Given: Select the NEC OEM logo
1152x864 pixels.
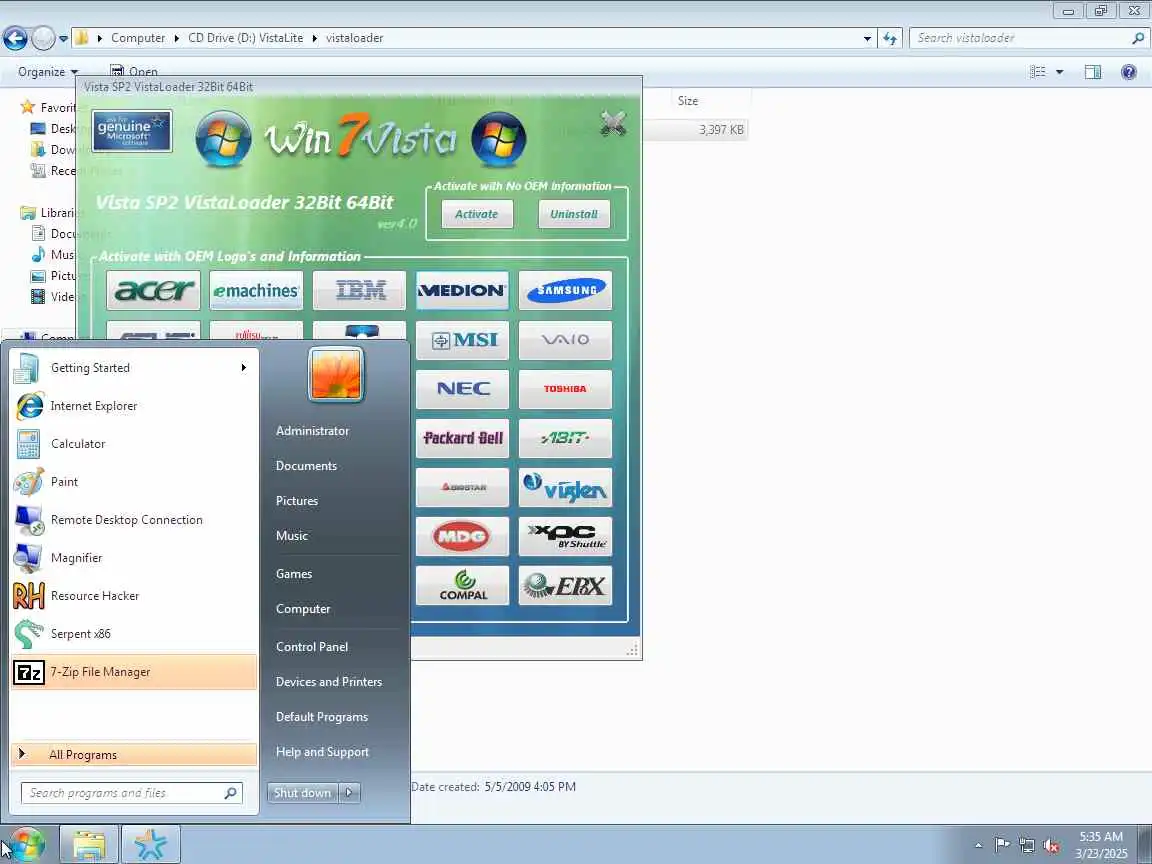Looking at the screenshot, I should (x=462, y=389).
